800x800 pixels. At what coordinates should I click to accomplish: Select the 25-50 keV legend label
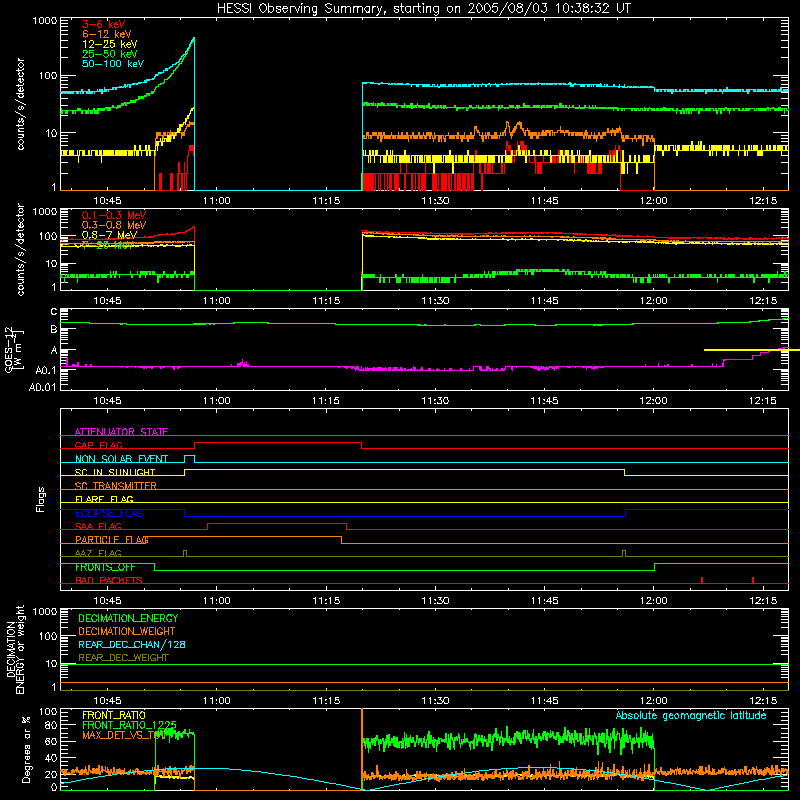pos(110,54)
